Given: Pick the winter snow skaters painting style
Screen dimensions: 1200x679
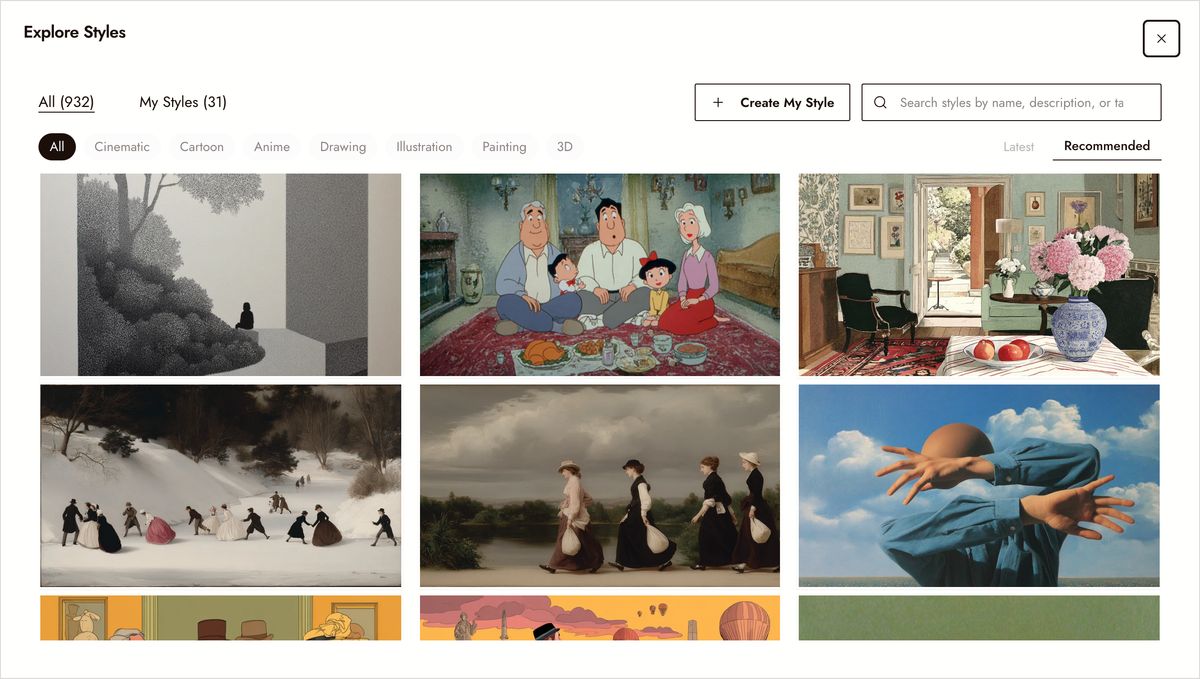Looking at the screenshot, I should coord(220,486).
